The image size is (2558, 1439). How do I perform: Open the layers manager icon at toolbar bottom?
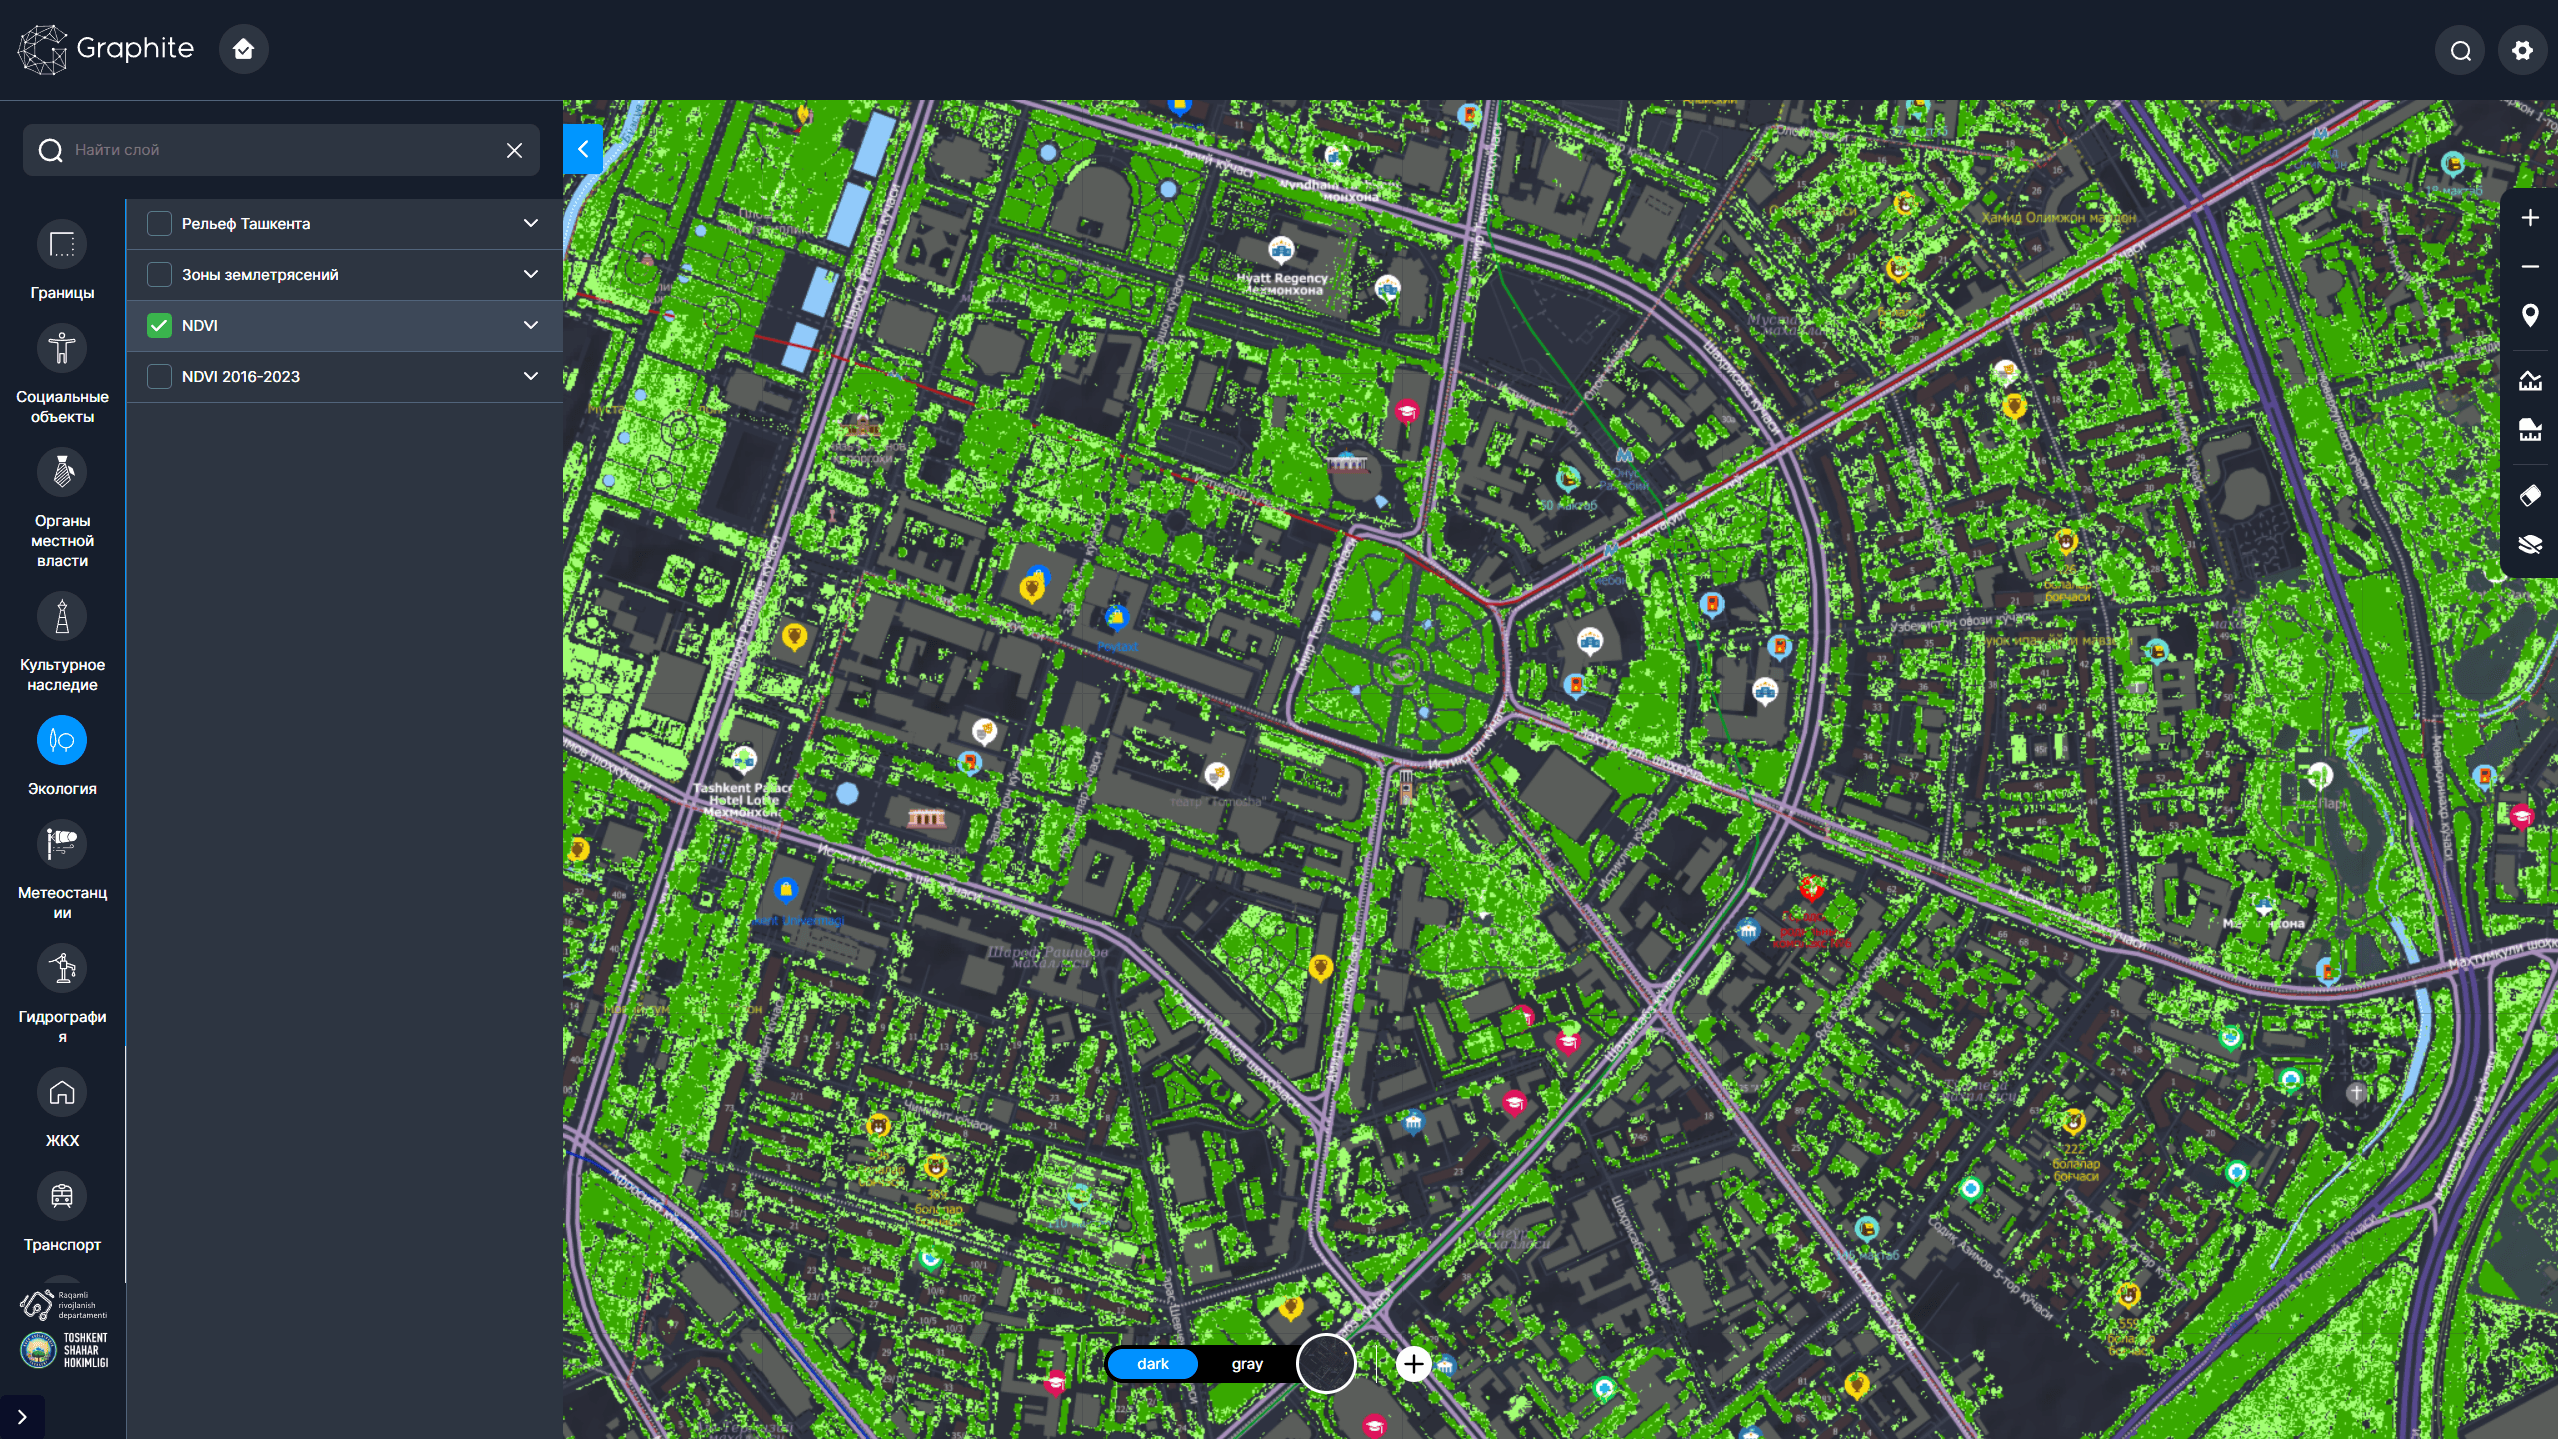(x=2530, y=545)
